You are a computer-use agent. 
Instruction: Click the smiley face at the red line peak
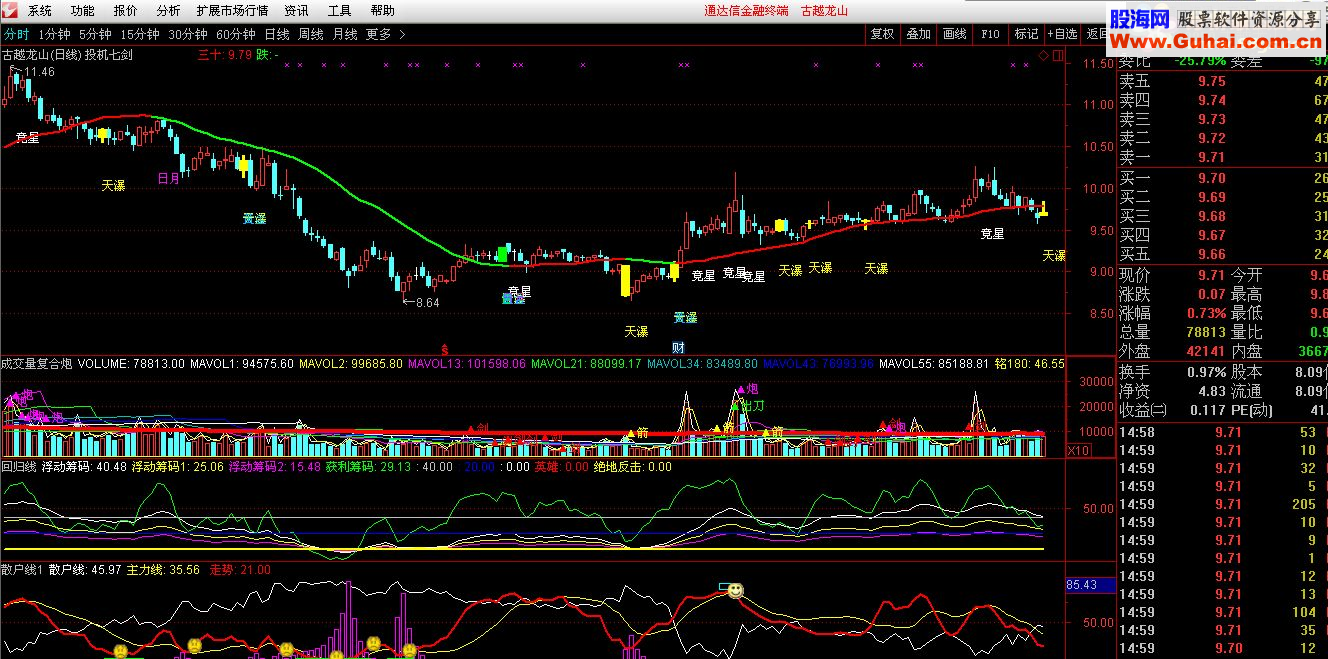click(735, 591)
